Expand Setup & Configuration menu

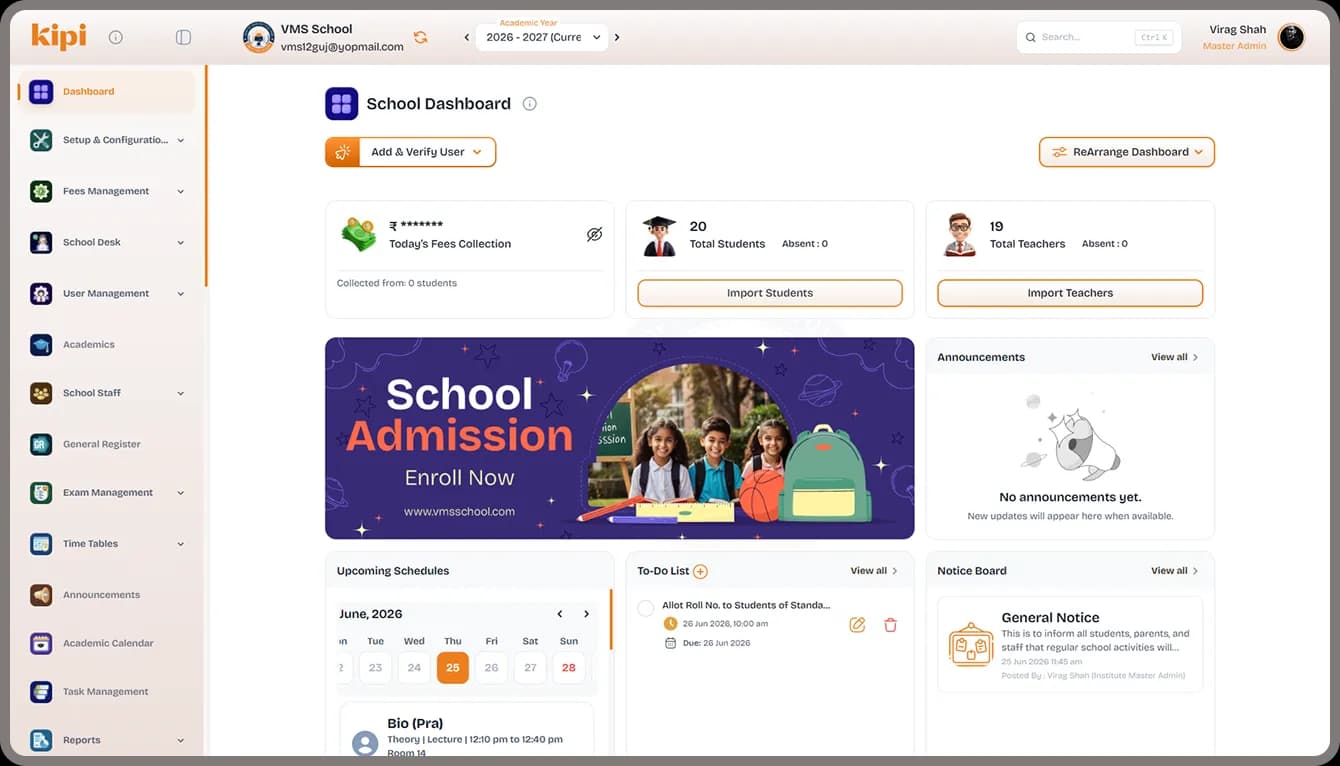(181, 141)
